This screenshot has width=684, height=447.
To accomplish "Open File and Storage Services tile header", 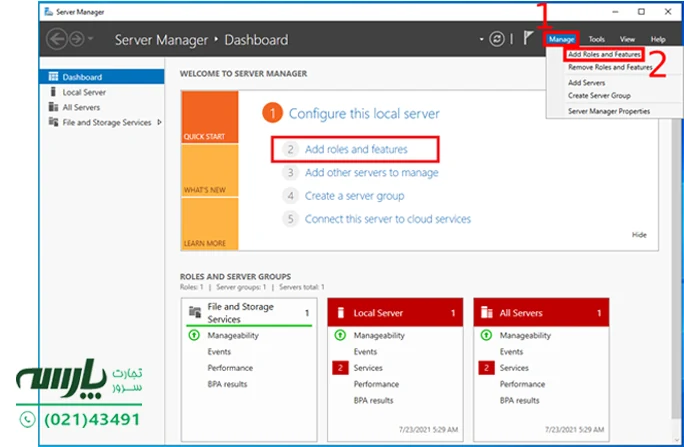I will coord(249,313).
